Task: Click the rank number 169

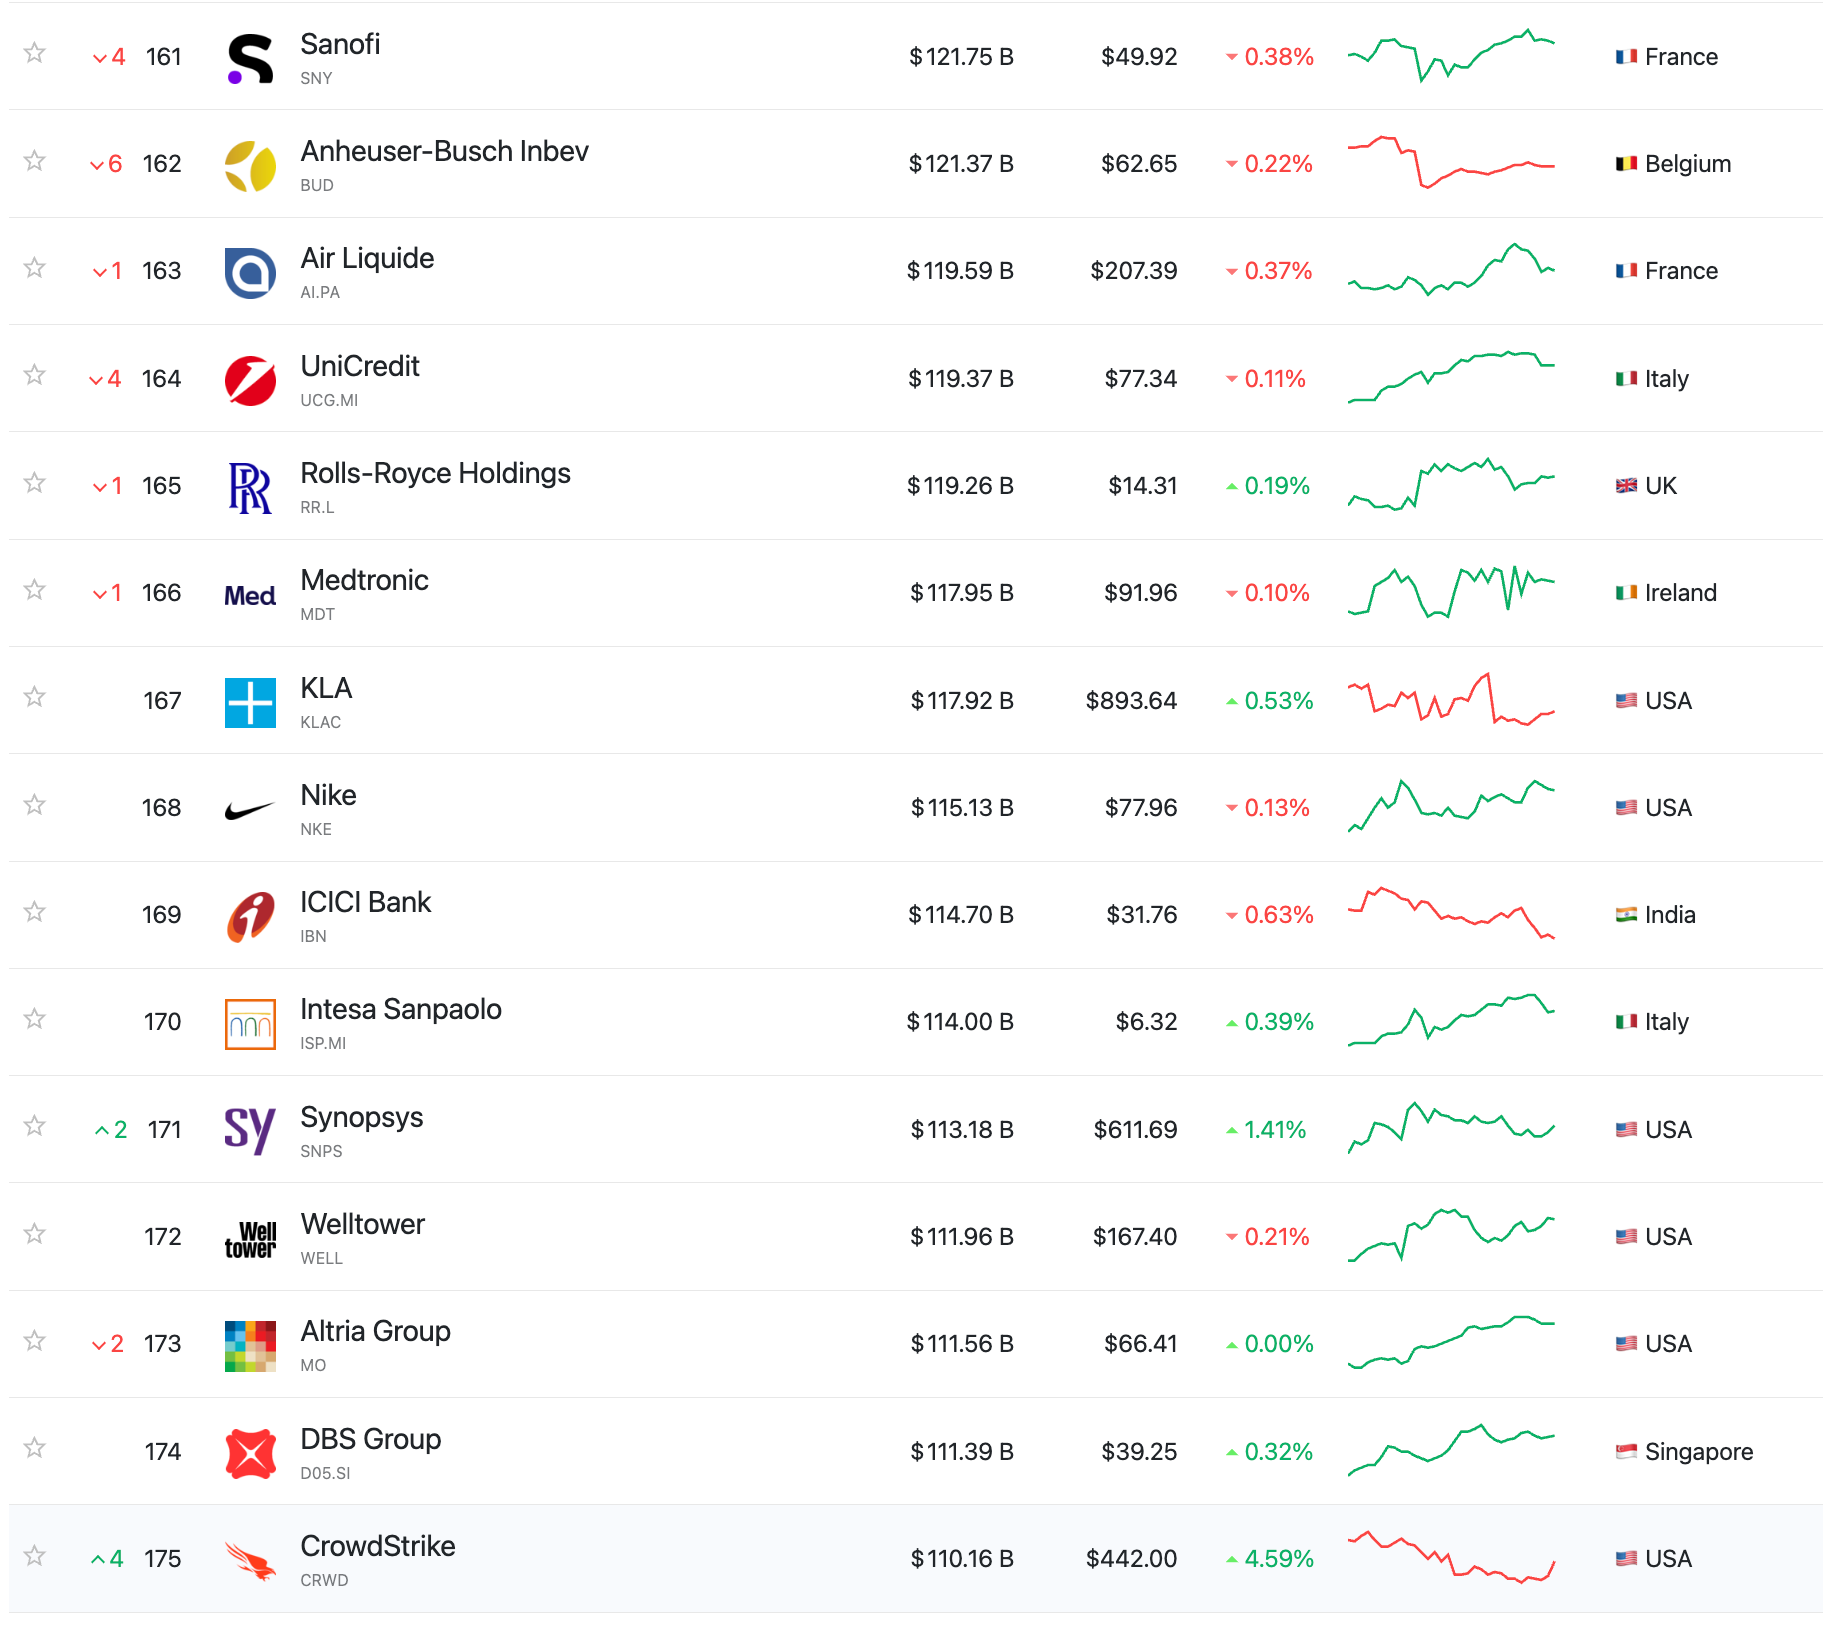Action: tap(161, 915)
